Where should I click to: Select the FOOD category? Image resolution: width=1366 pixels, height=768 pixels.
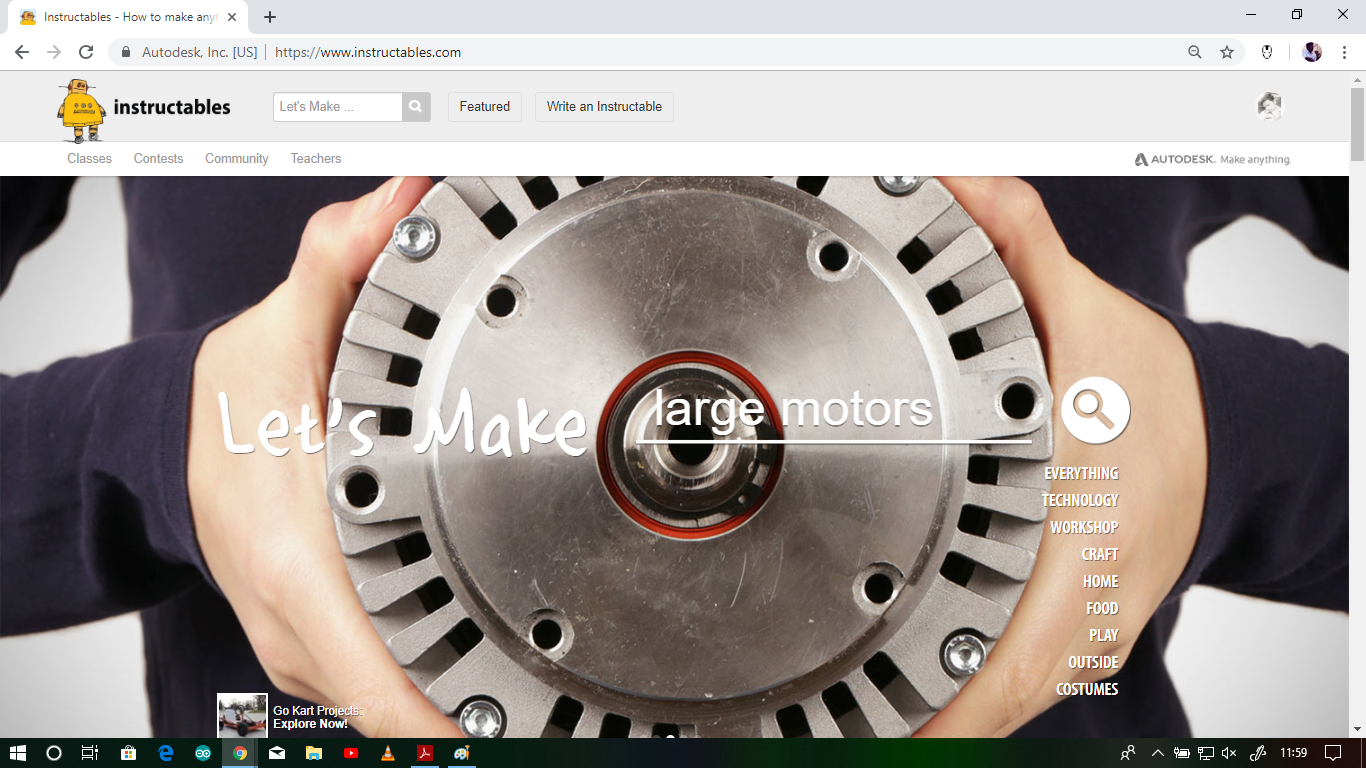click(x=1102, y=608)
